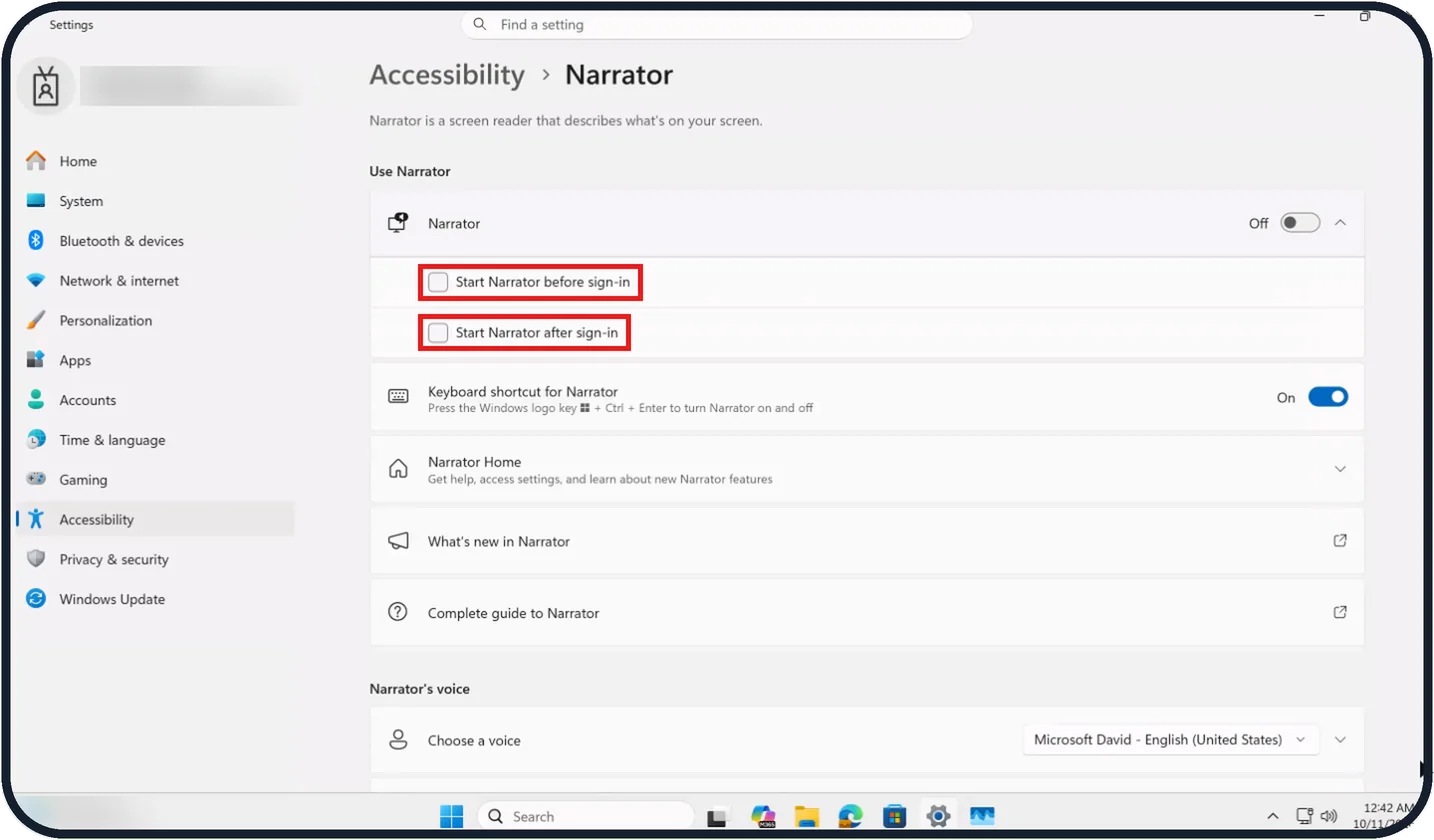Check Start Narrator before sign-in
1434x840 pixels.
438,283
